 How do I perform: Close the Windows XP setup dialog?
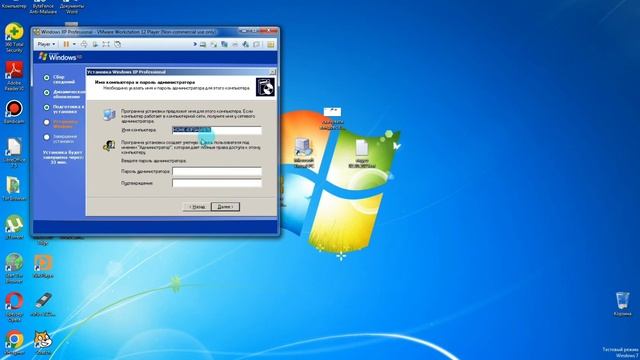273,72
